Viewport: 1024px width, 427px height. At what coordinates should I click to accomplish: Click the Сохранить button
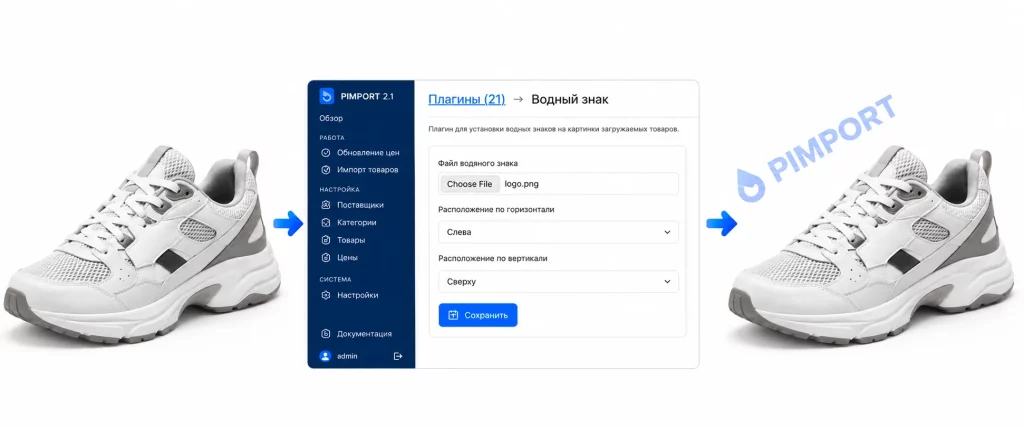pyautogui.click(x=478, y=315)
